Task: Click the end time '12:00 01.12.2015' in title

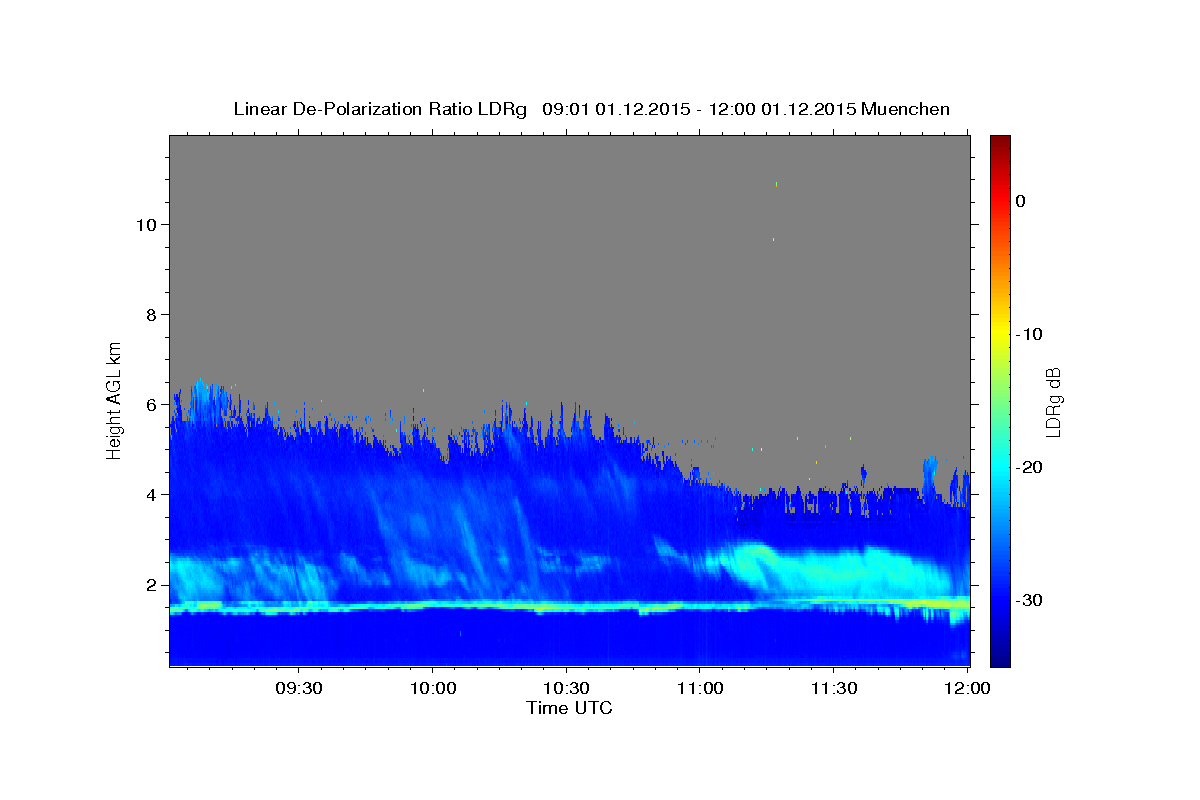Action: [781, 109]
